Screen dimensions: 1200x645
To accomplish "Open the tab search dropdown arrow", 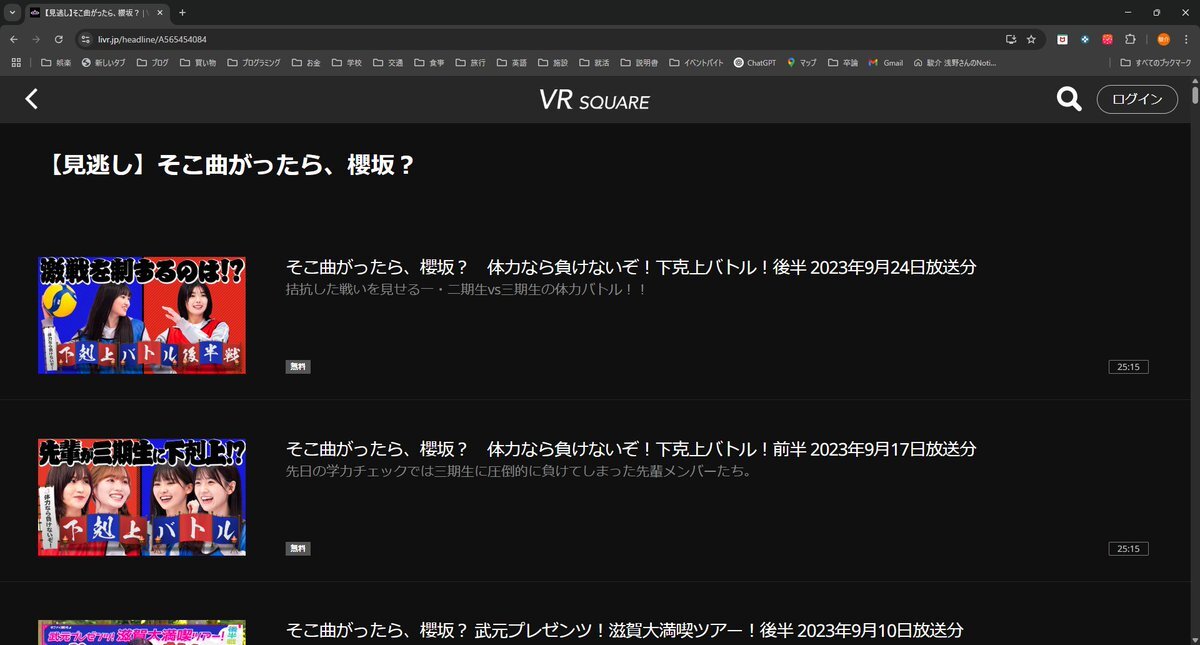I will [11, 12].
